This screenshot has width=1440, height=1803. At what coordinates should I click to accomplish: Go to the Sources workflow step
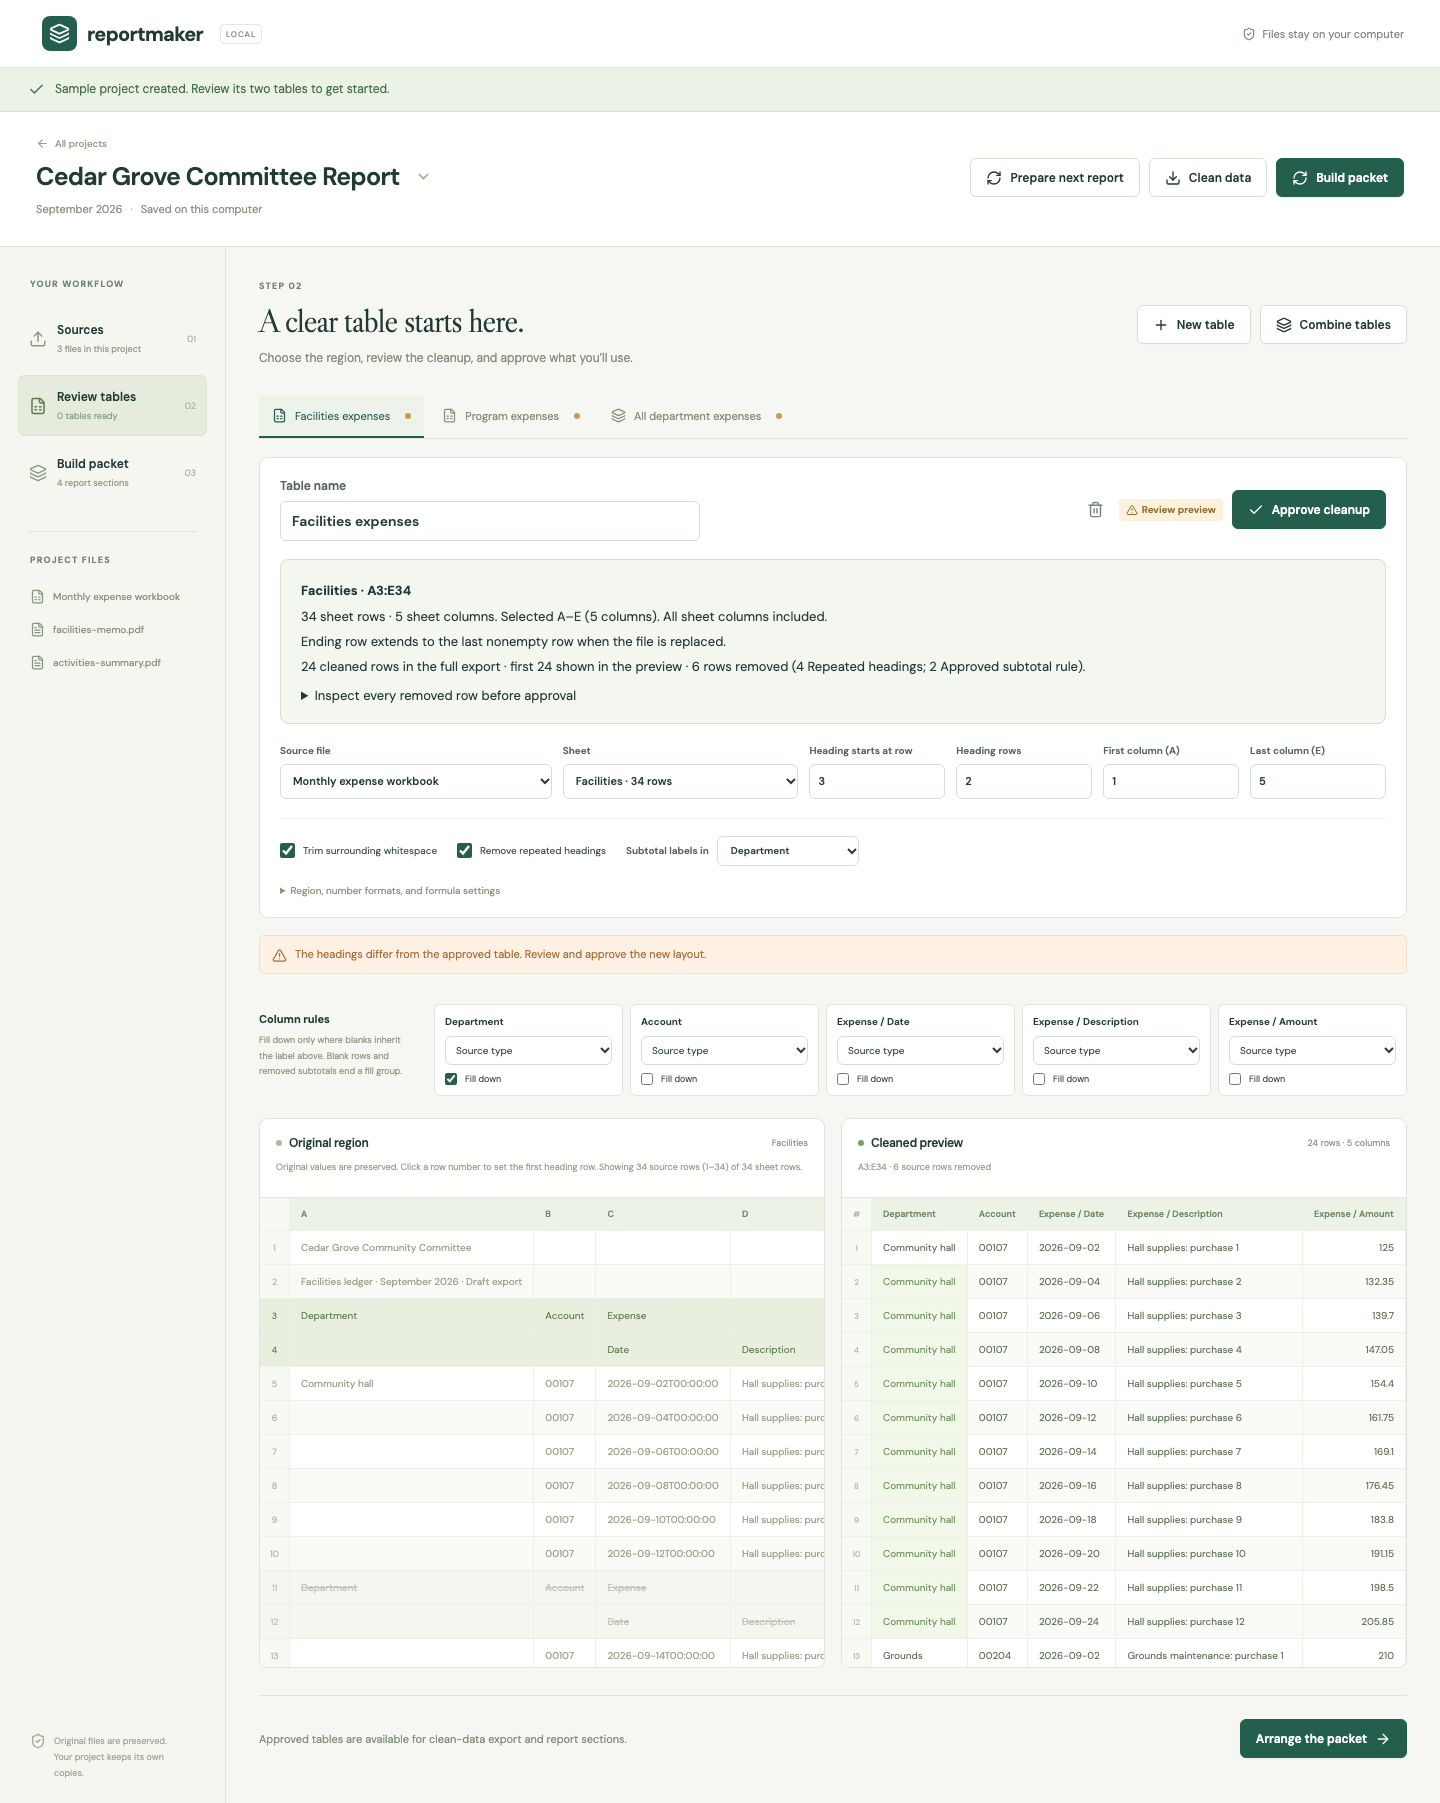(x=112, y=339)
